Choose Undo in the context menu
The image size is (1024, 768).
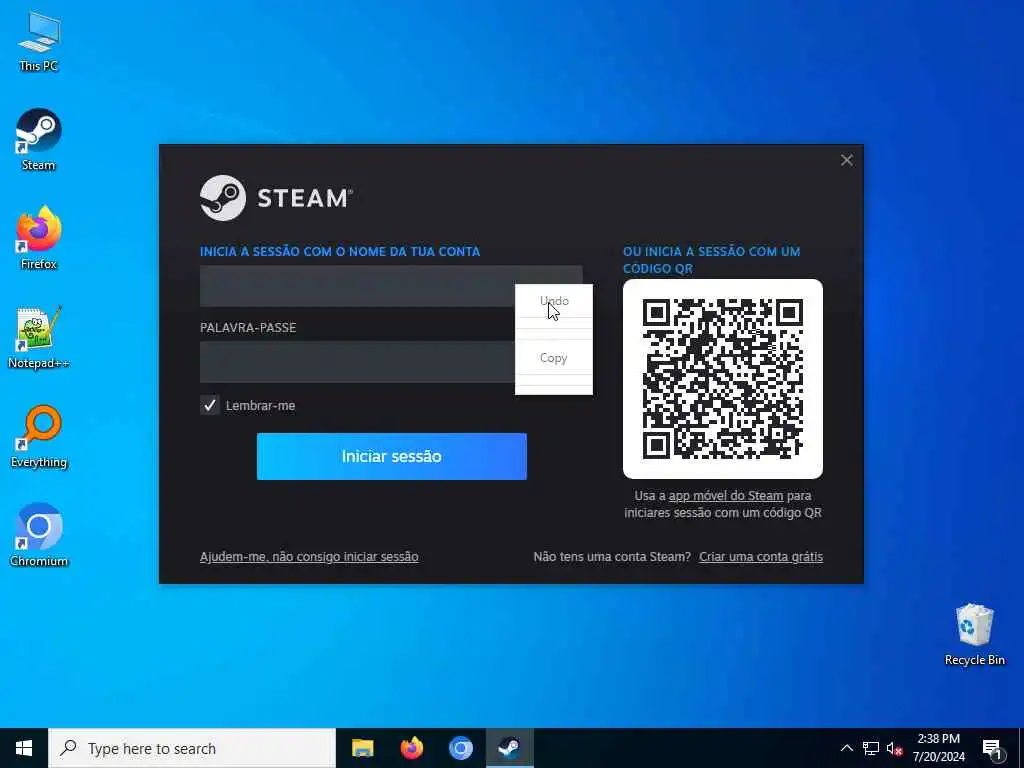tap(554, 301)
